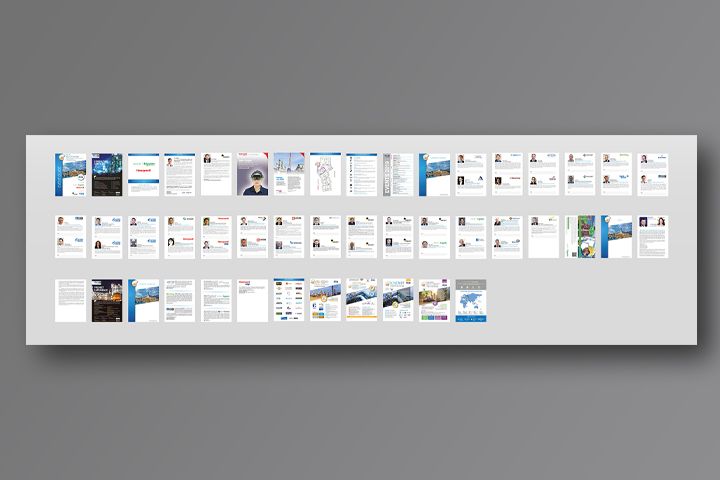Select the page with two portraits side by side at top
Viewport: 720px width, 480px height.
click(652, 237)
